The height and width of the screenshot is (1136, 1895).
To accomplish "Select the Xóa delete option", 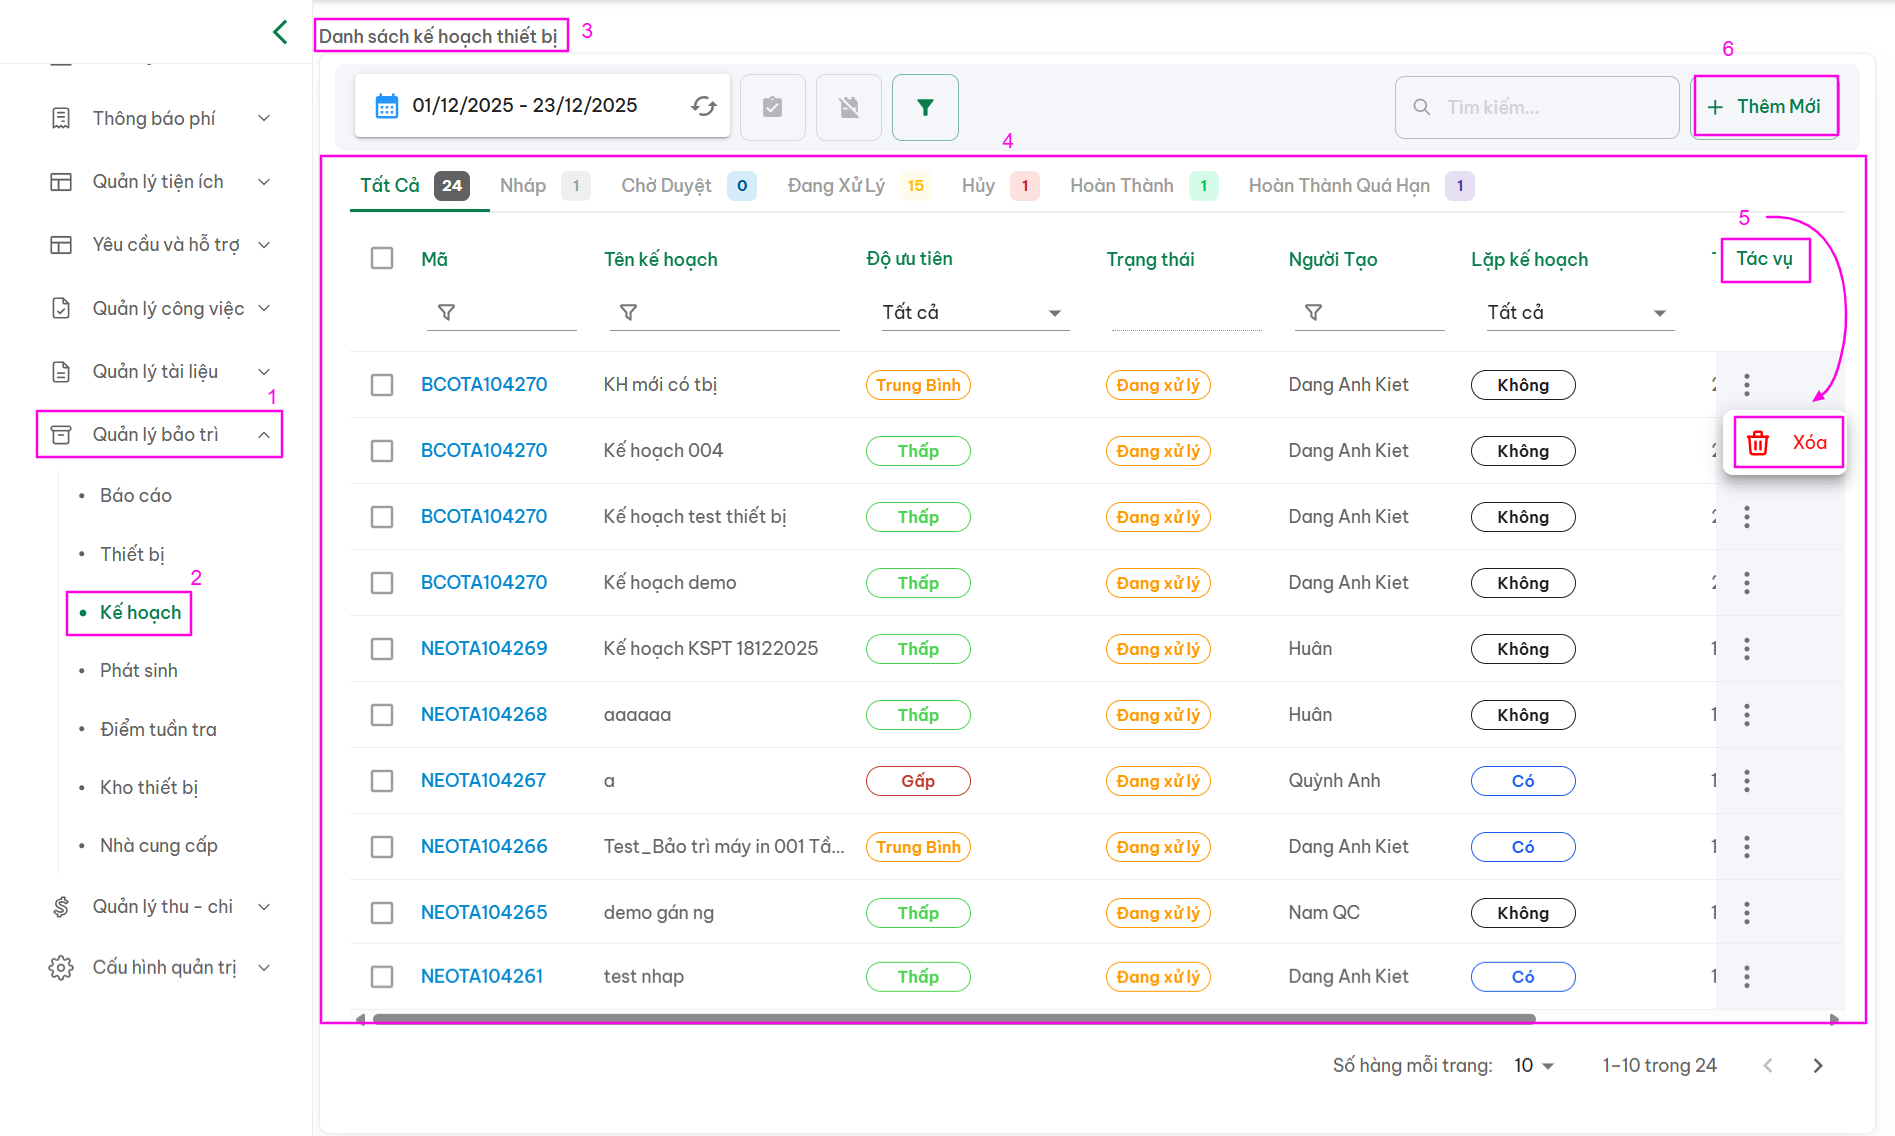I will pos(1788,442).
